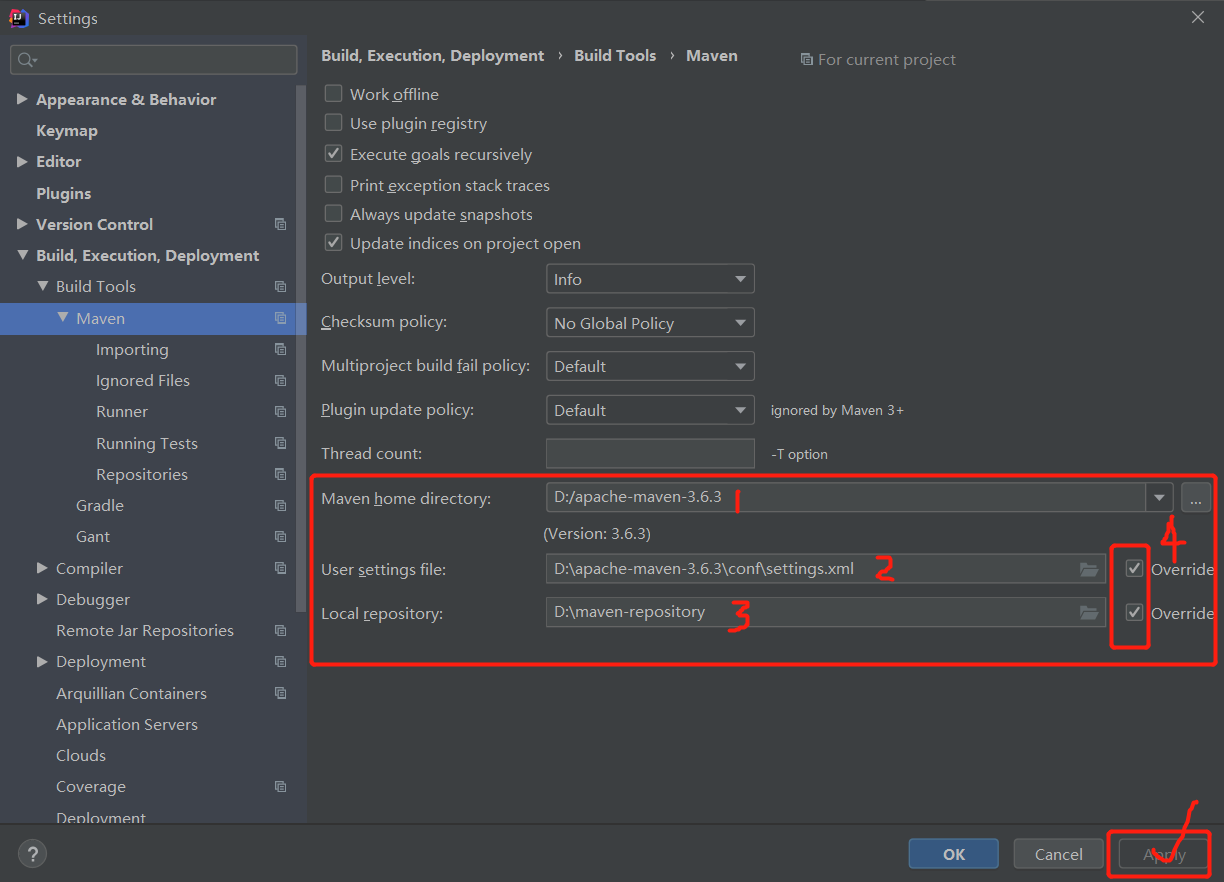Uncheck 'Execute goals recursively'
This screenshot has height=882, width=1224.
pos(333,153)
